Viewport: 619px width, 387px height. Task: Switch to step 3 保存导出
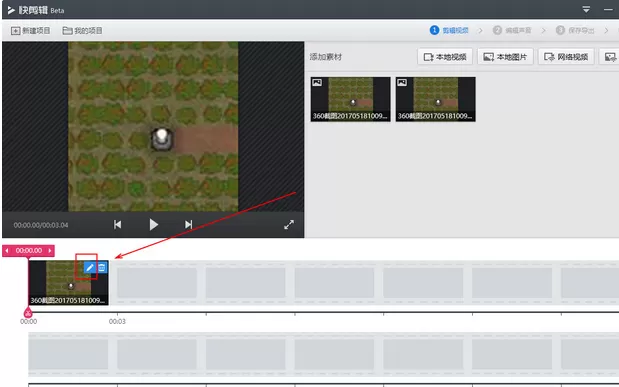(575, 30)
